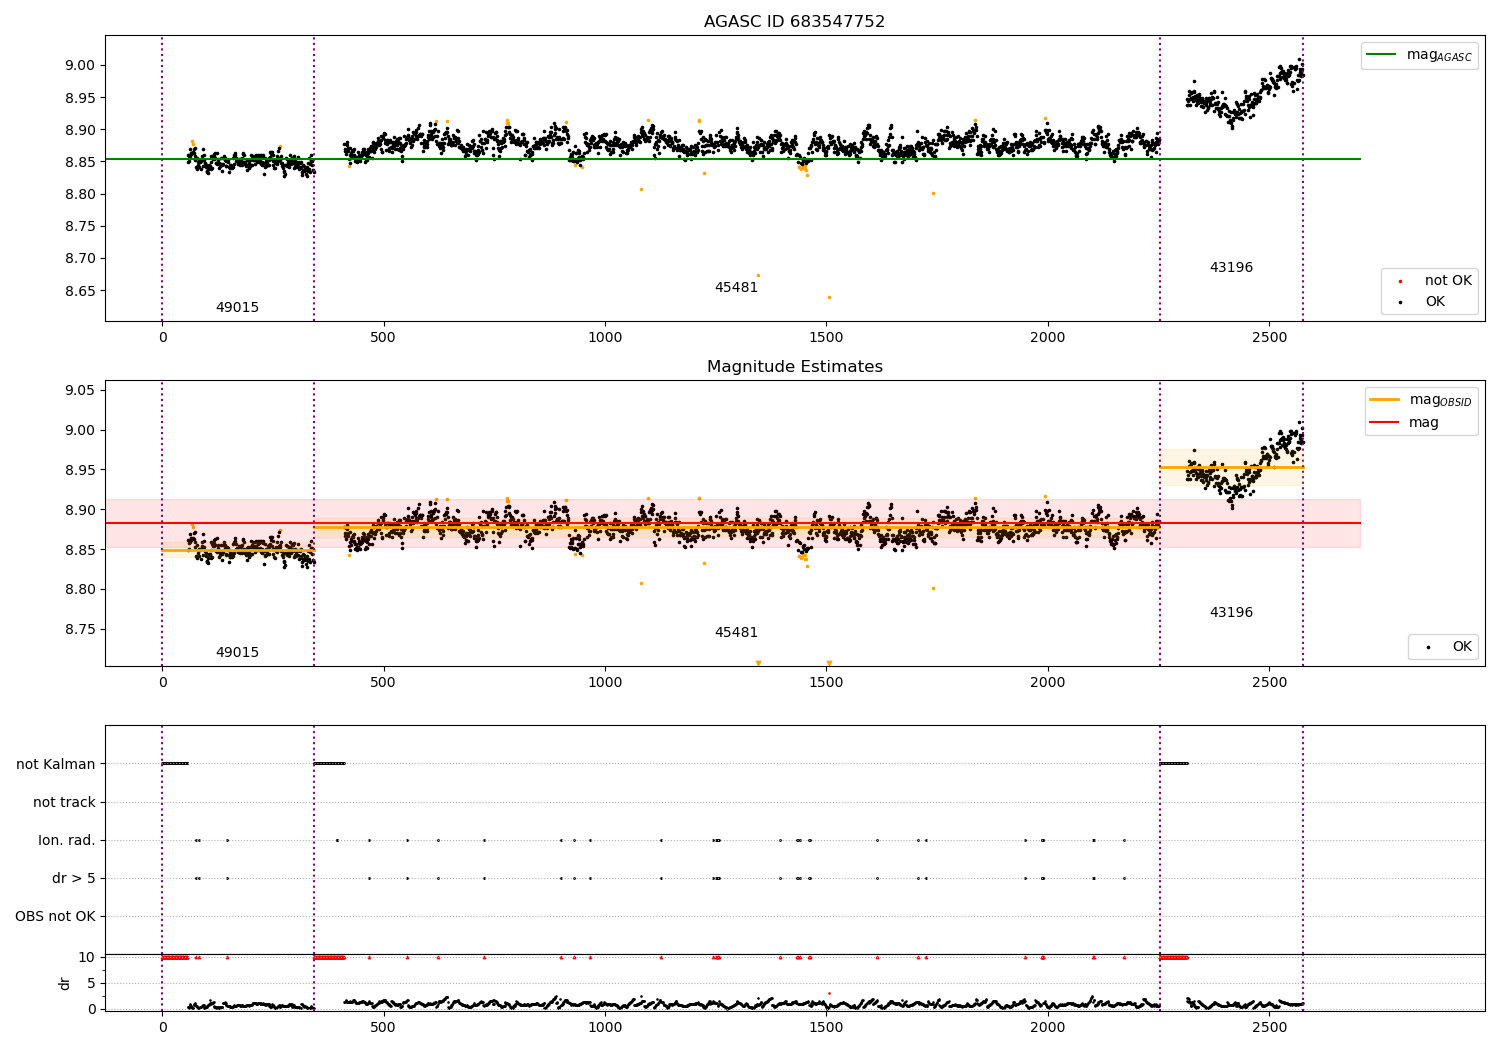Viewport: 1500px width, 1050px height.
Task: Select obsid label 45481 in Magnitude Estimates plot
Action: 736,633
